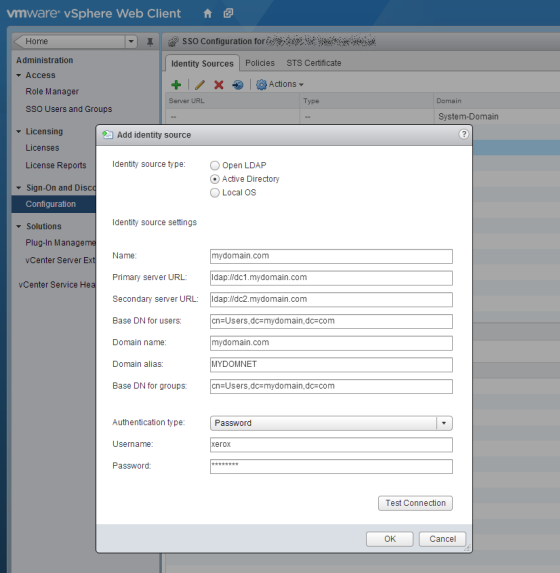Pin the navigator with the pushpin icon
This screenshot has width=560, height=573.
point(150,42)
